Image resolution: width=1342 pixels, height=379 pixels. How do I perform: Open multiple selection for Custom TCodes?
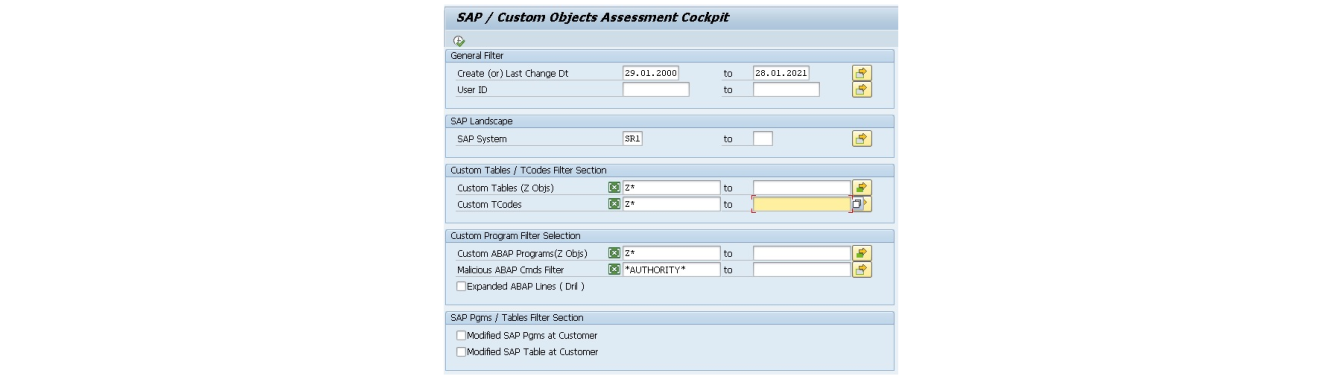coord(867,204)
